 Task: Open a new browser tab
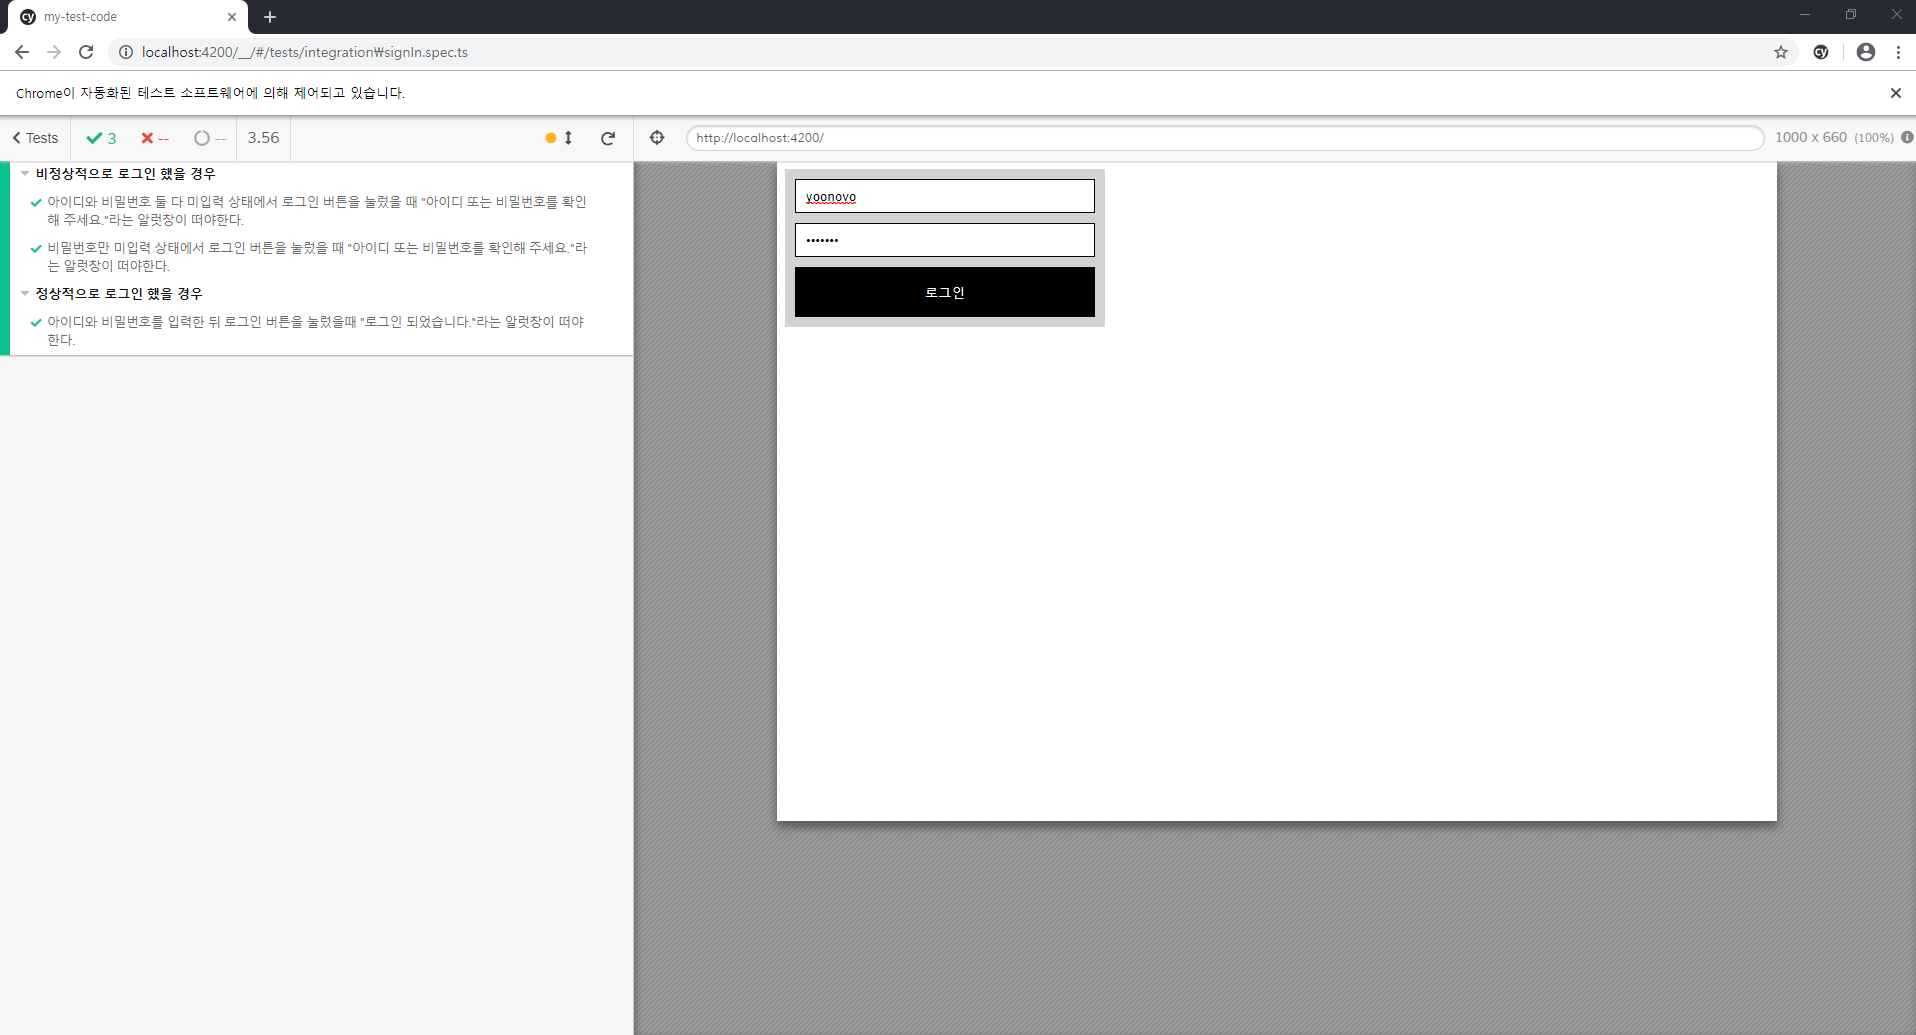point(270,17)
